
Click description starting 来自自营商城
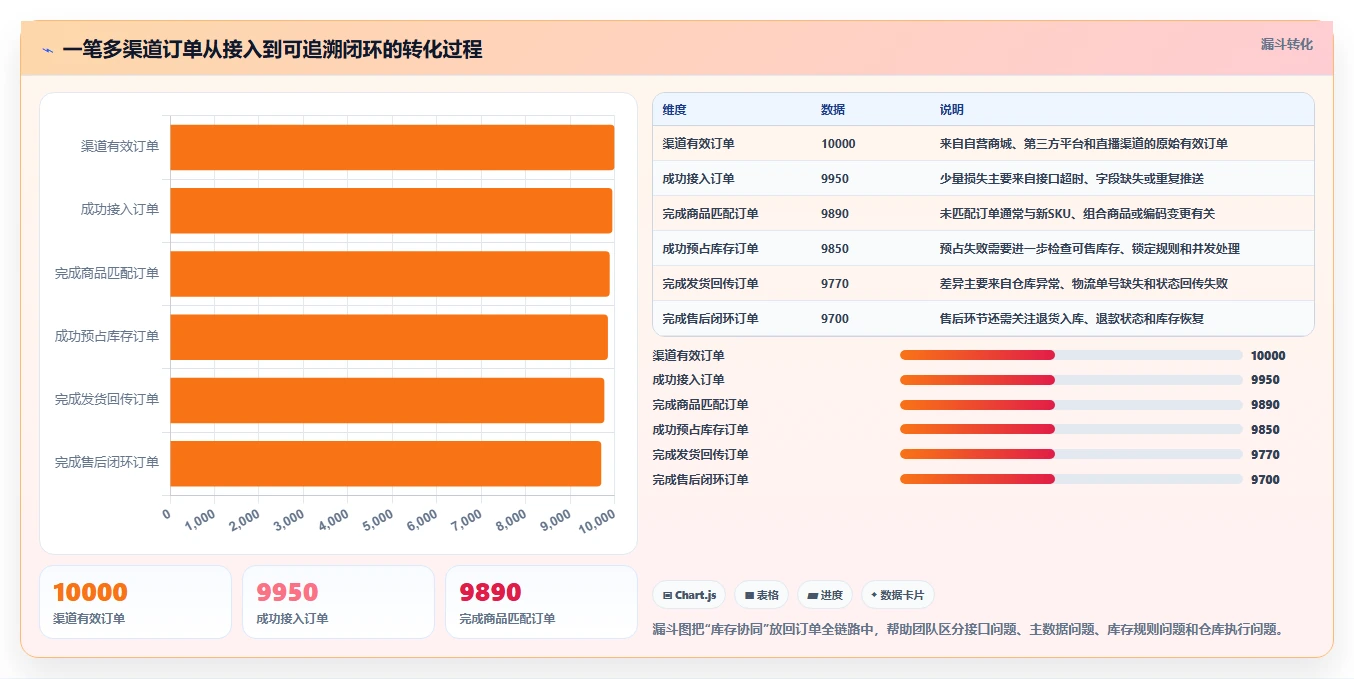coord(1084,144)
